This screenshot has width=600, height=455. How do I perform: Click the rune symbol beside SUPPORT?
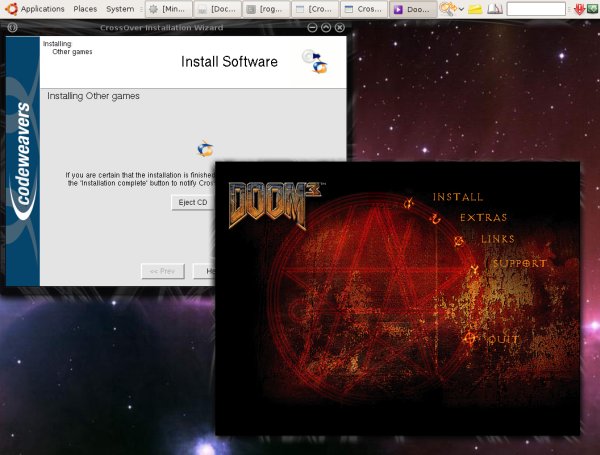[474, 269]
